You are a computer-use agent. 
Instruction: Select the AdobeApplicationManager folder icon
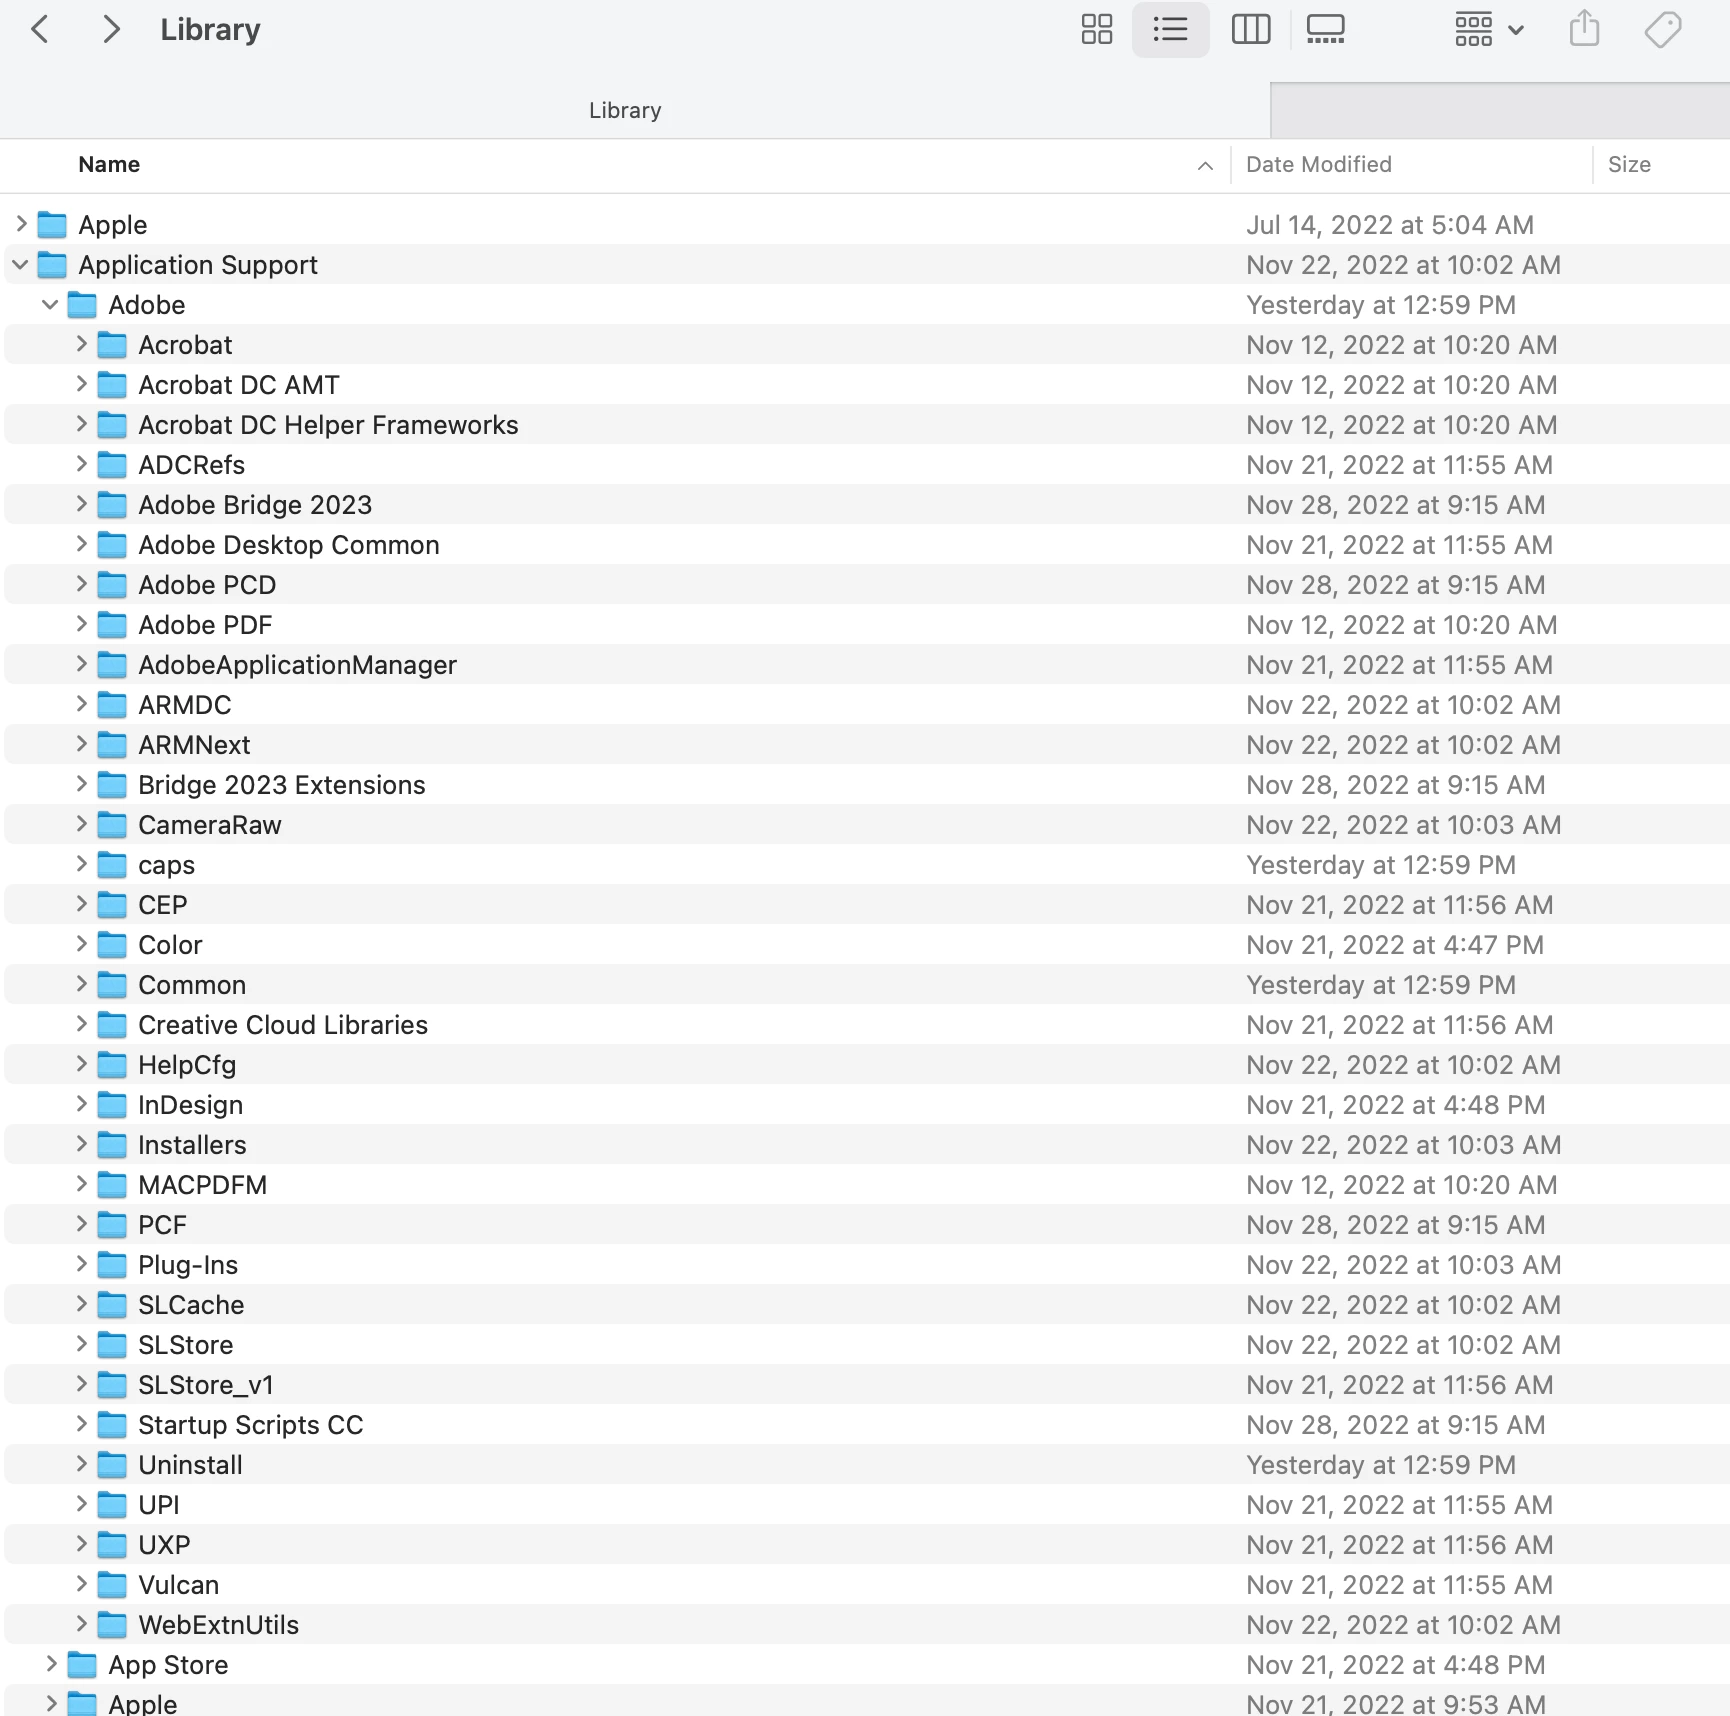[x=112, y=665]
